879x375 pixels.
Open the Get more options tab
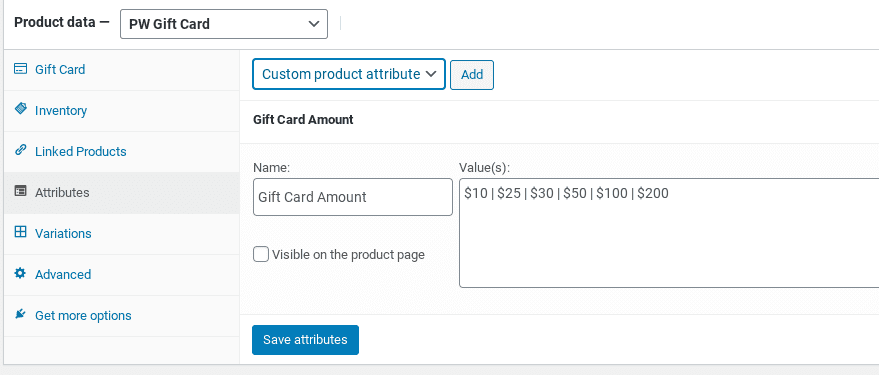[122, 316]
